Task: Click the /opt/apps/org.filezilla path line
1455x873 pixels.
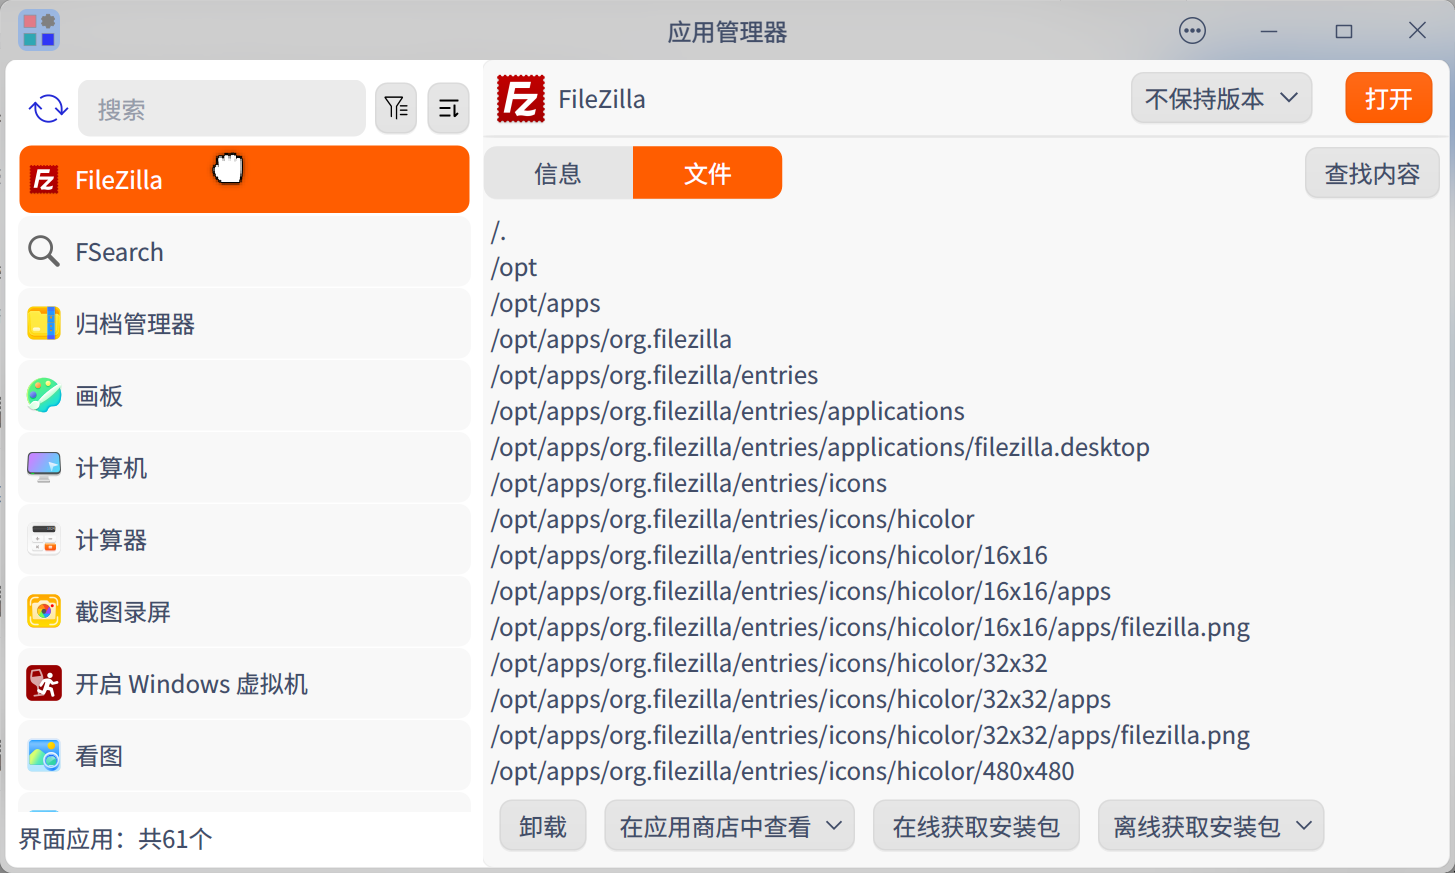Action: coord(611,340)
